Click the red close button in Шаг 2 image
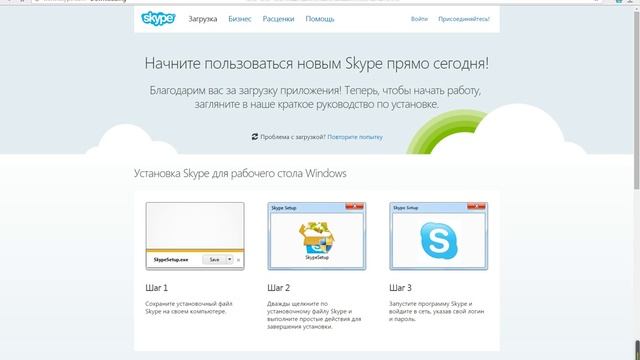The height and width of the screenshot is (360, 640). pos(354,206)
